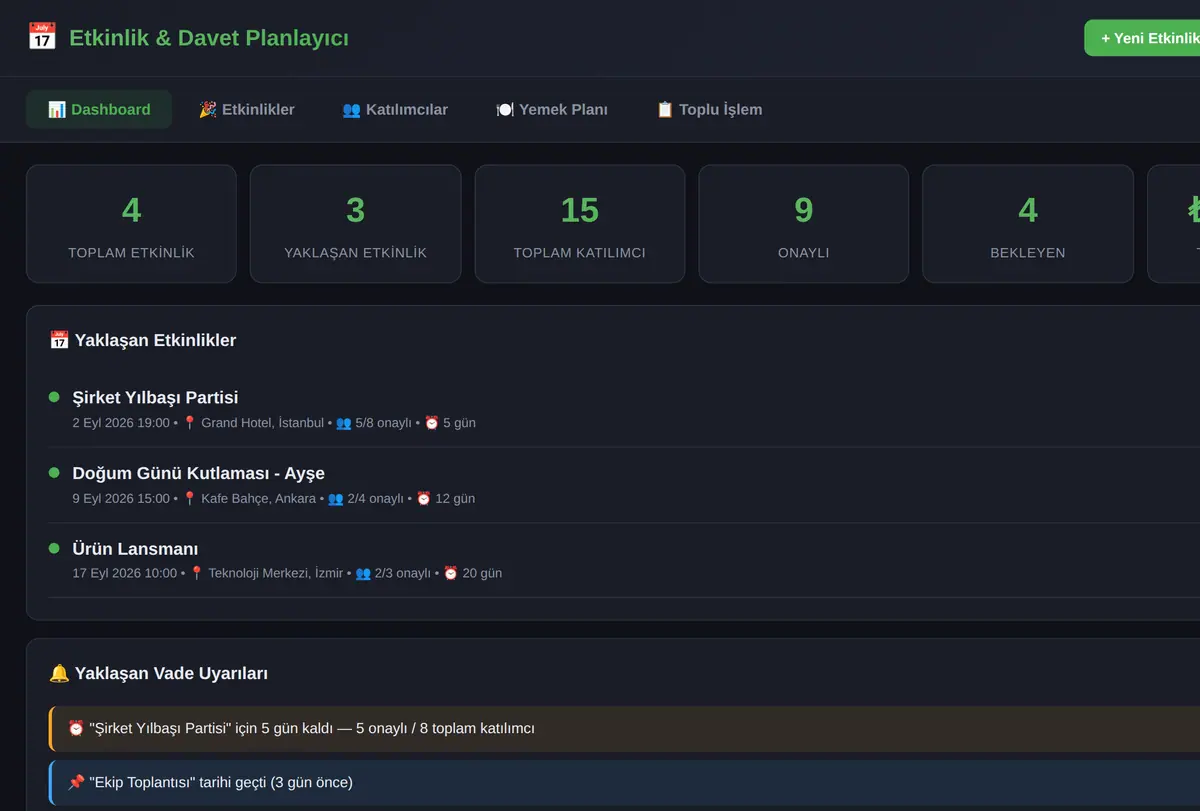The width and height of the screenshot is (1200, 811).
Task: Click location pin icon next to Grand Hotel
Action: tap(190, 423)
